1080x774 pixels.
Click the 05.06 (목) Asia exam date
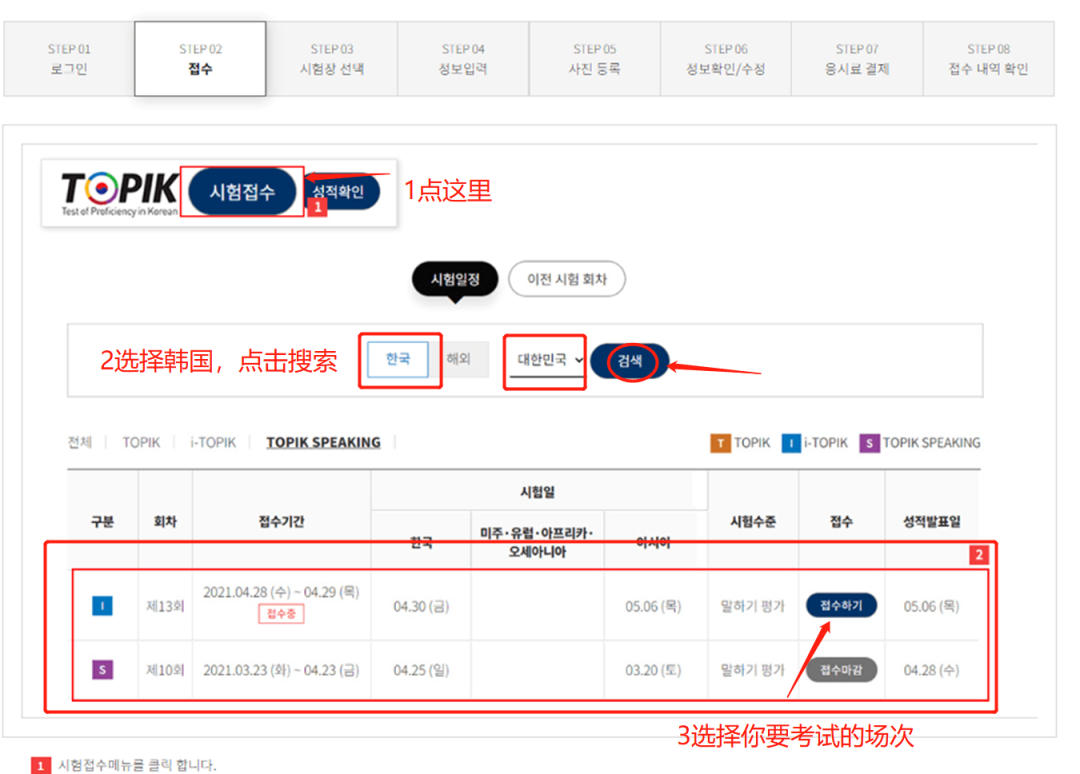pyautogui.click(x=653, y=607)
